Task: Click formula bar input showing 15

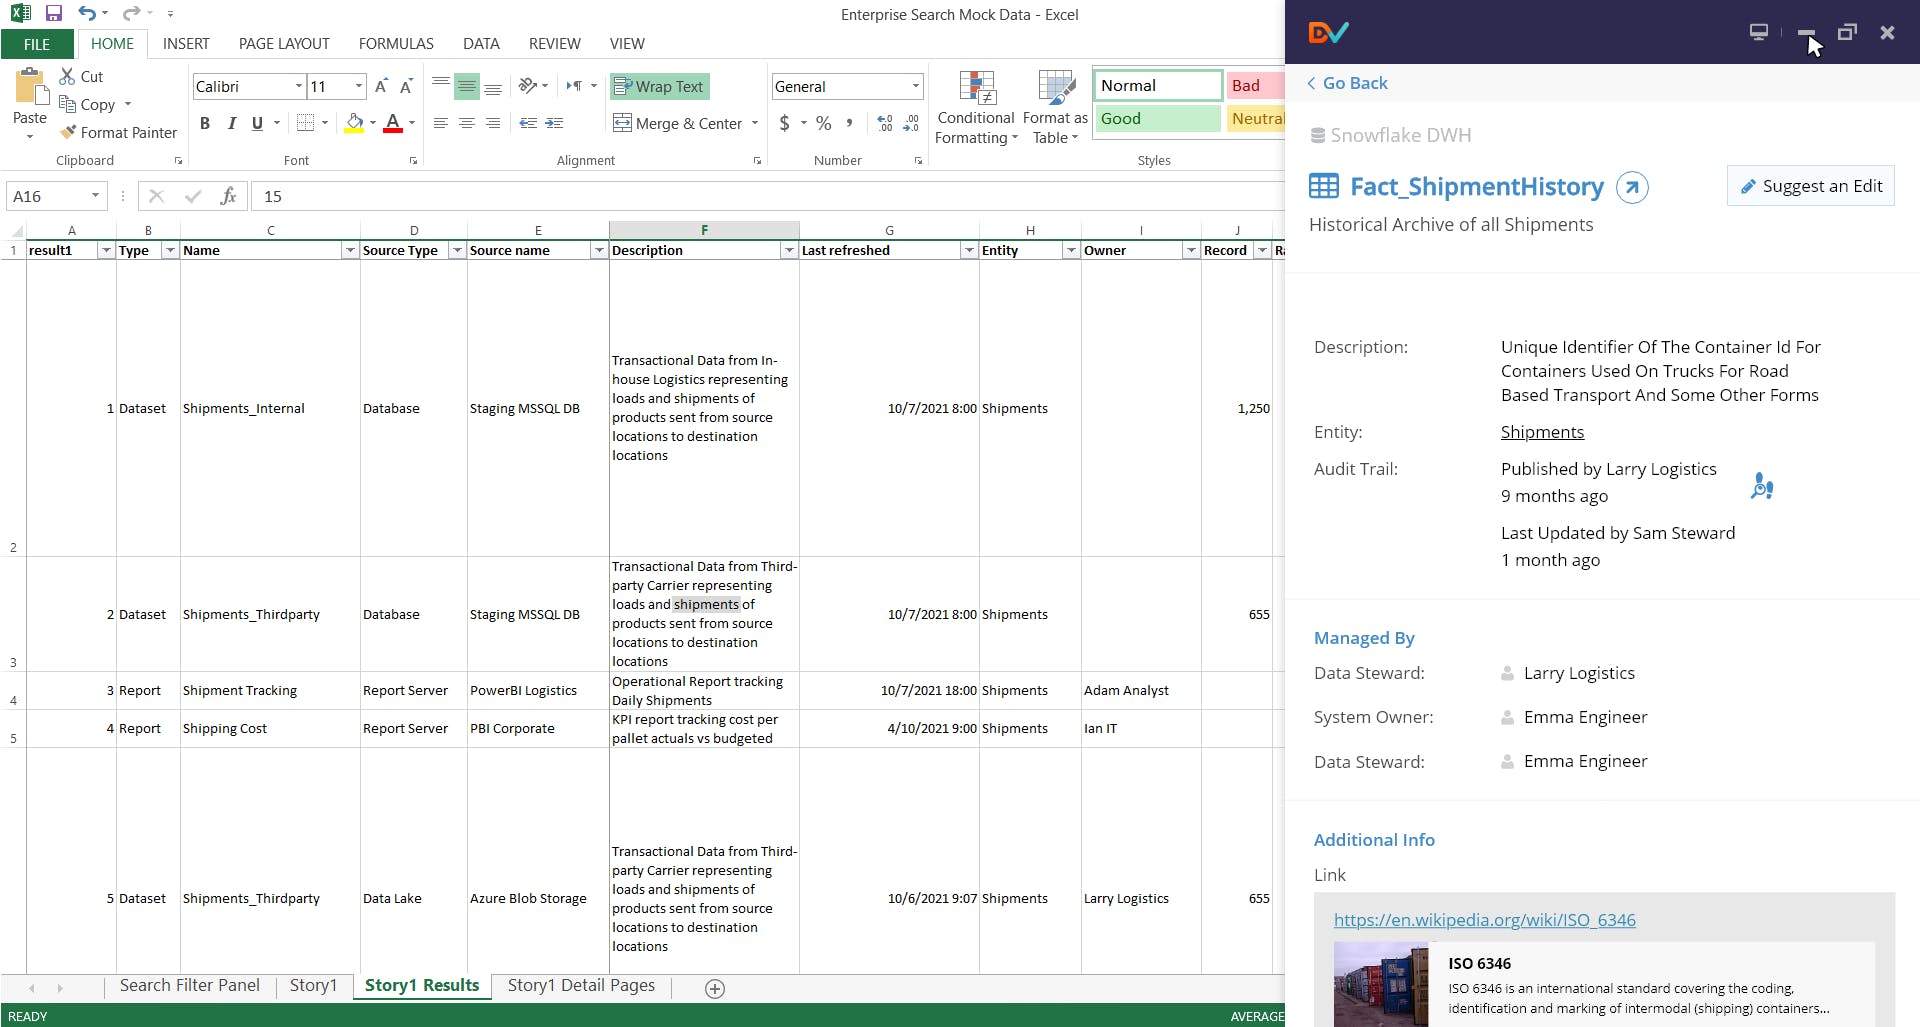Action: click(x=767, y=196)
